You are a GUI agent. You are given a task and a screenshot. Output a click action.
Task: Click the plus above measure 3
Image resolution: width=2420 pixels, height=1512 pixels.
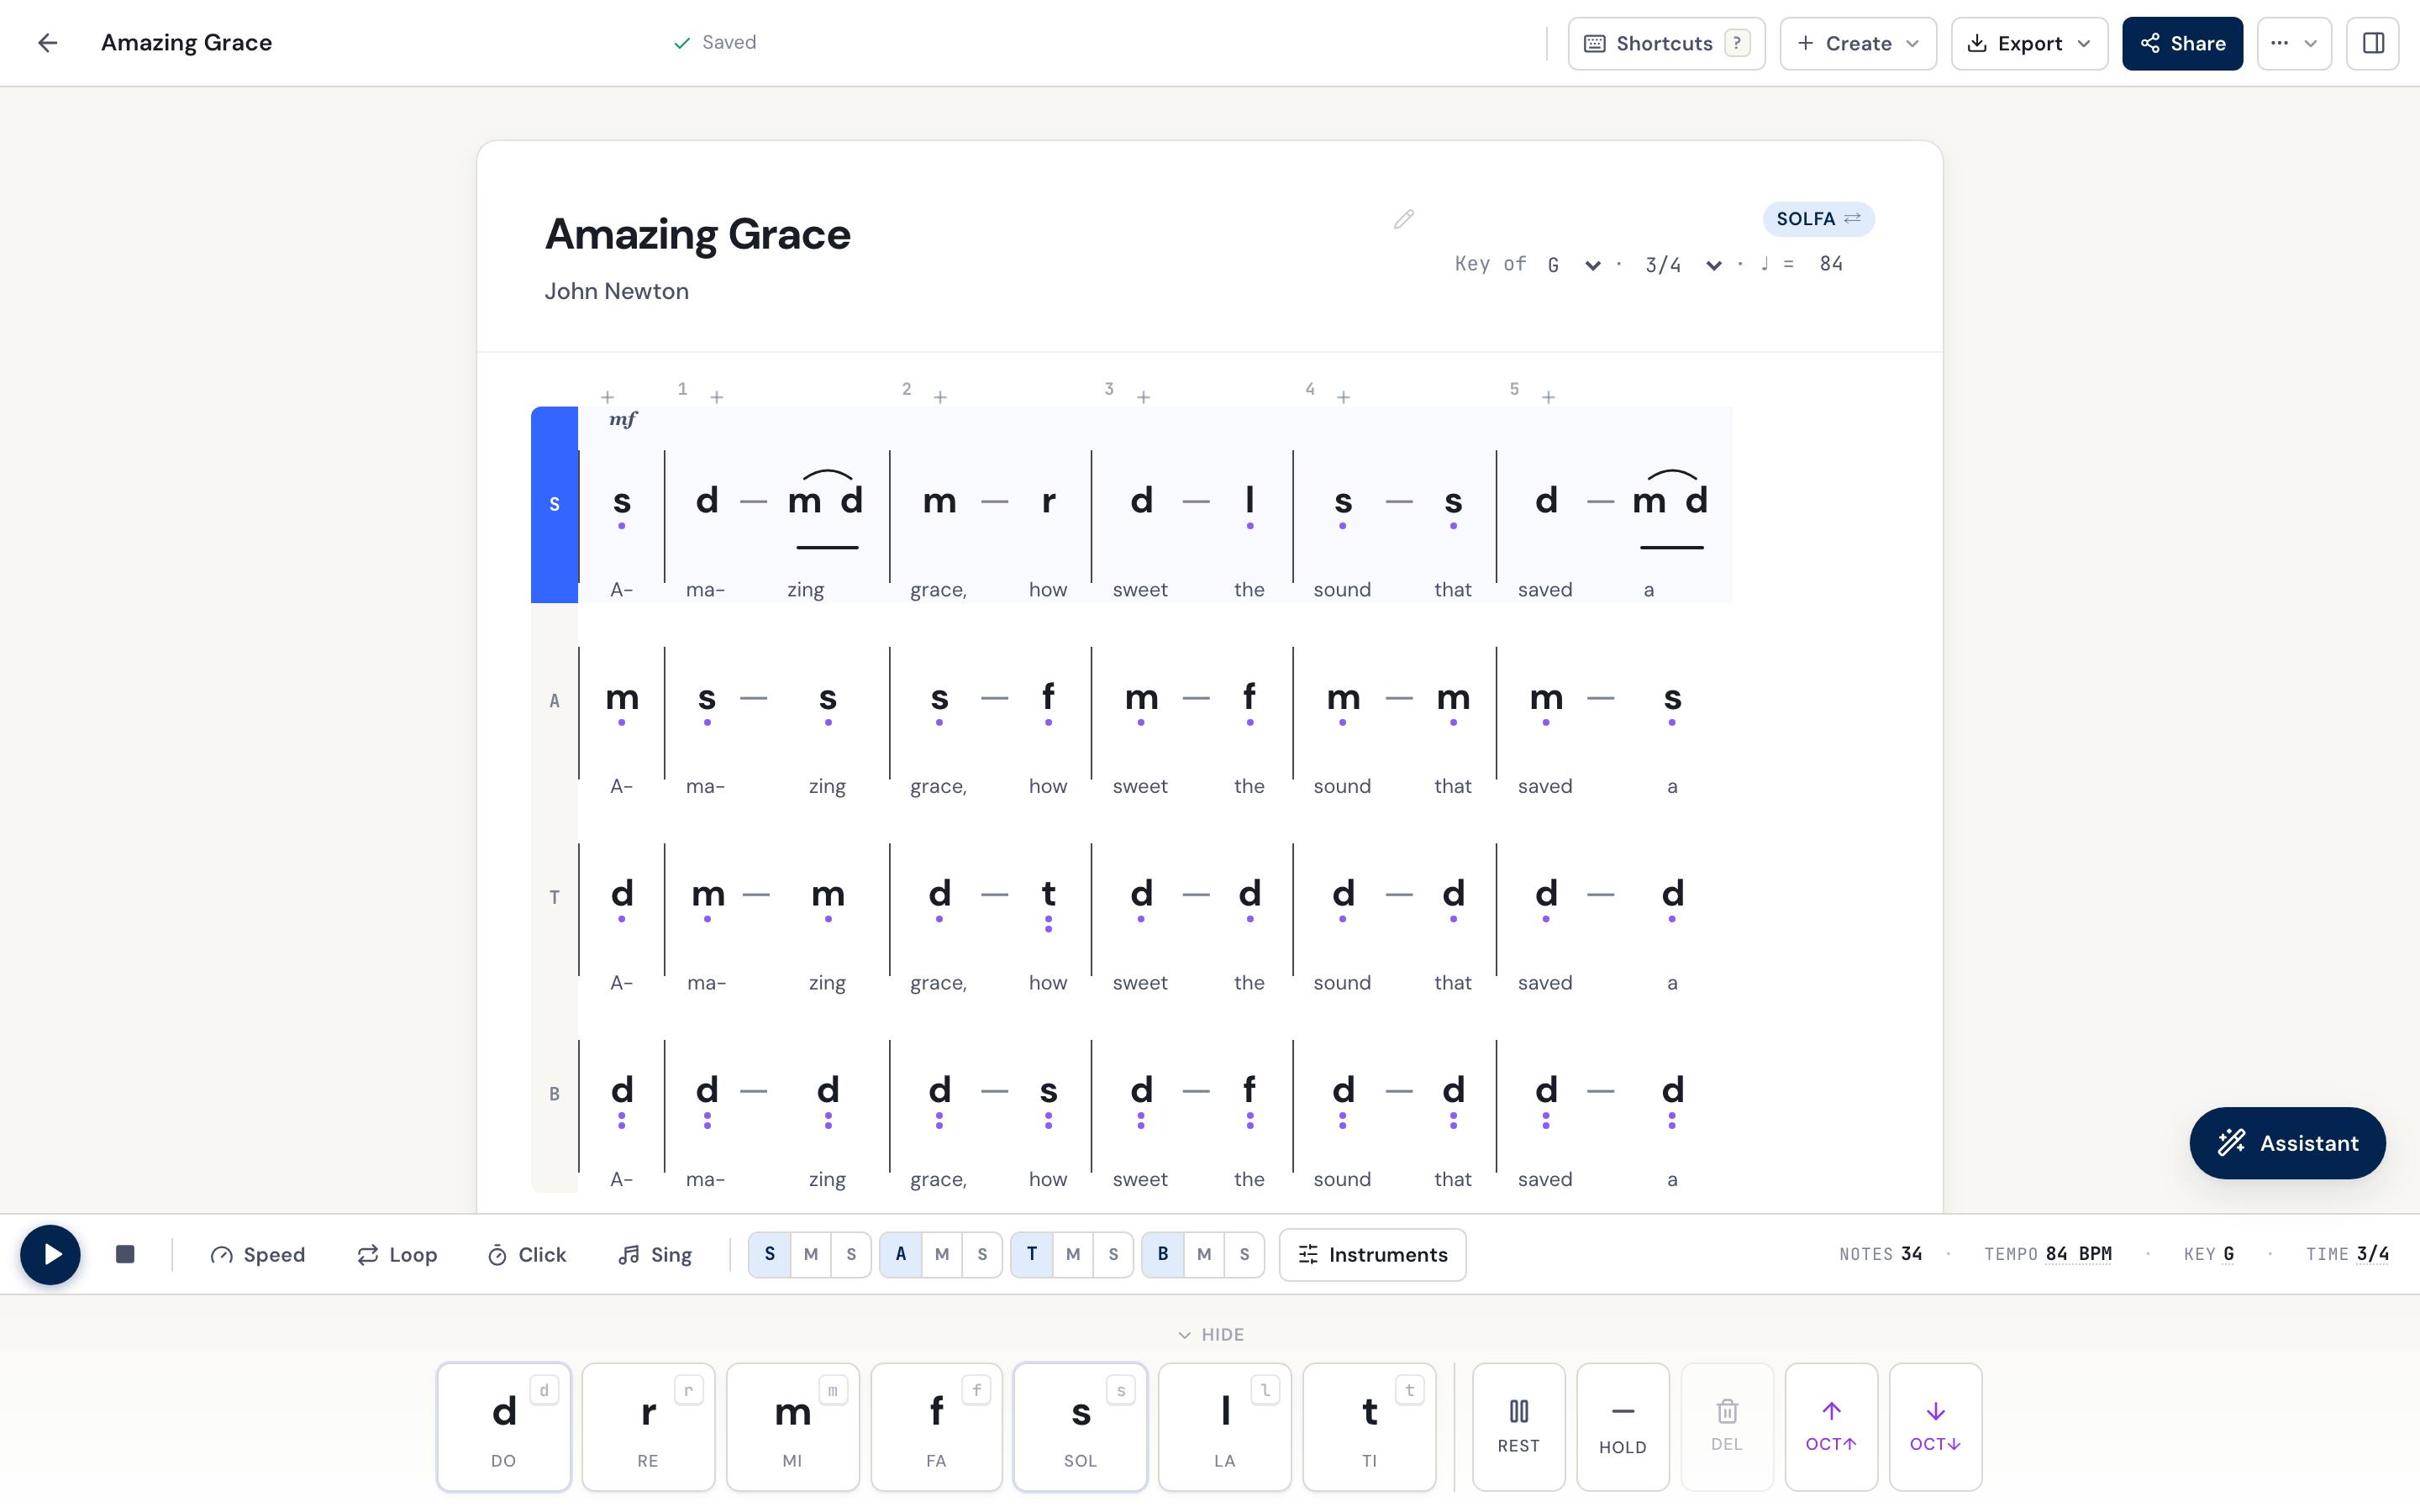1143,397
